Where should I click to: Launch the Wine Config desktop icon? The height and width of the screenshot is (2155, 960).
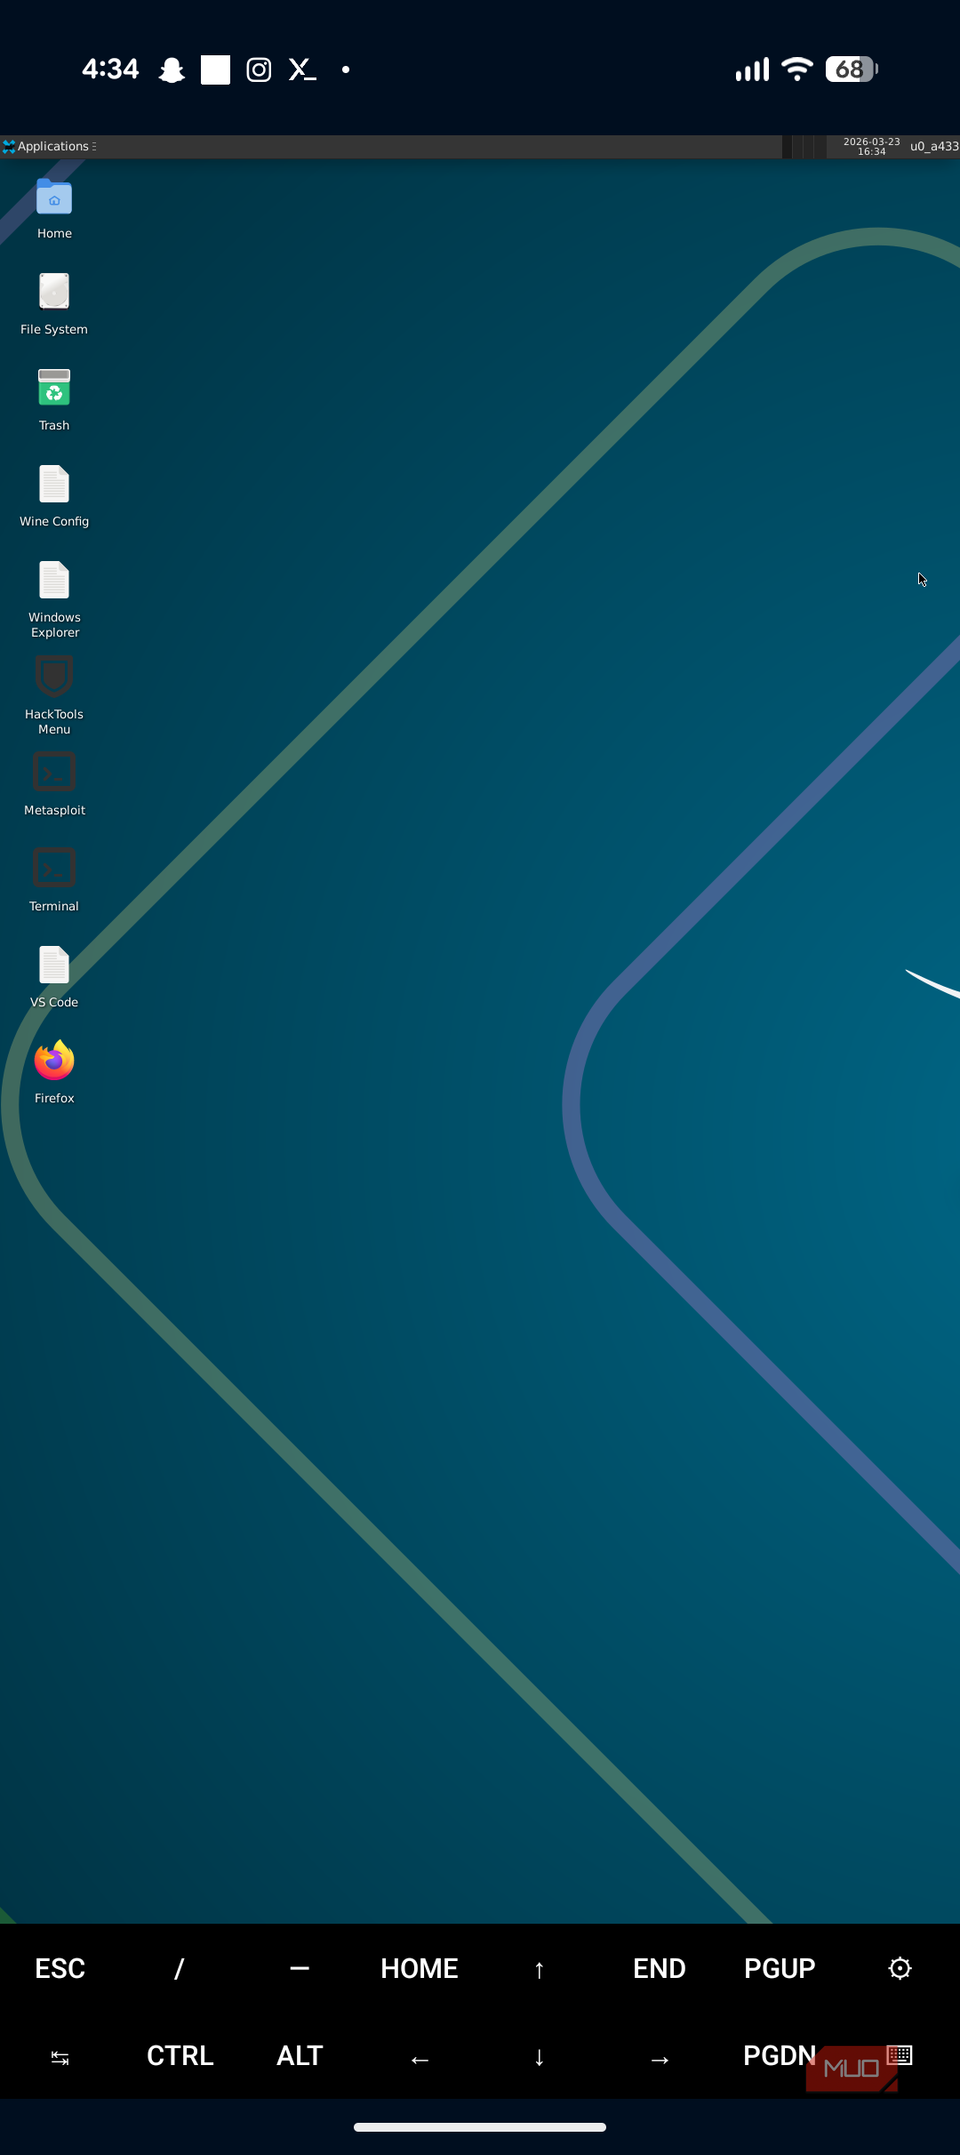click(54, 485)
